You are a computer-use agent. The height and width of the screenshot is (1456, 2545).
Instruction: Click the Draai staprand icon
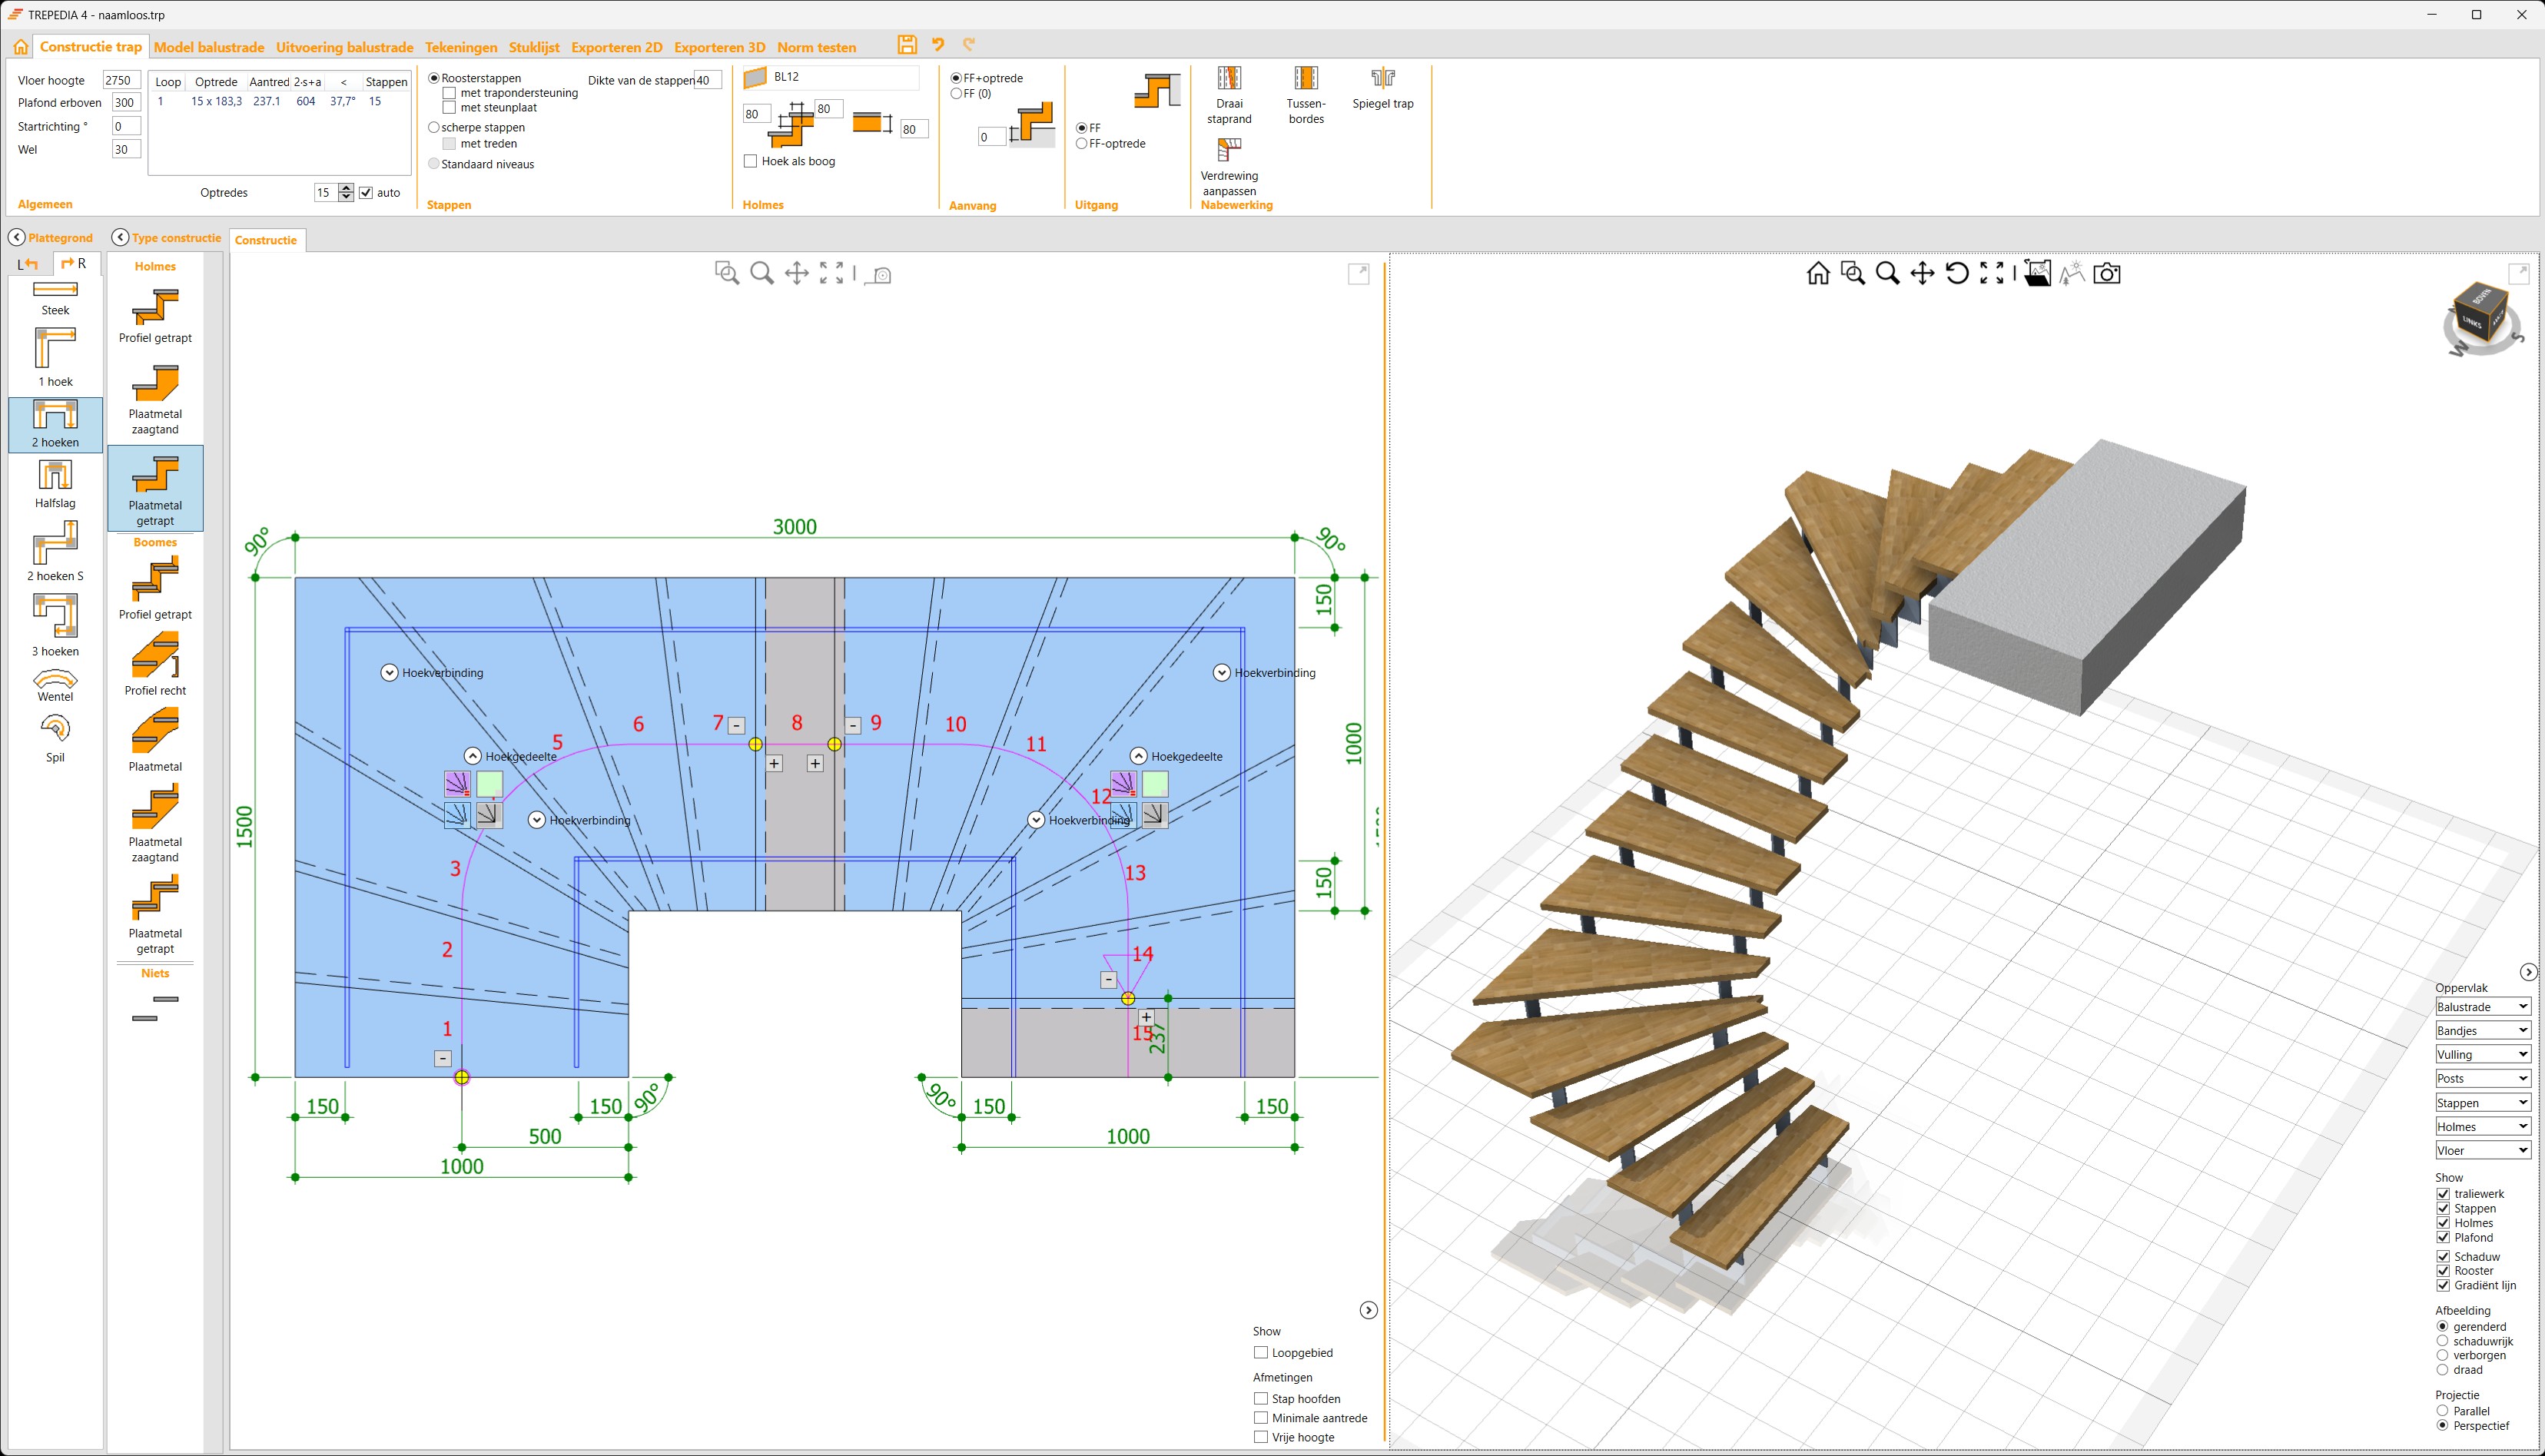(x=1229, y=90)
